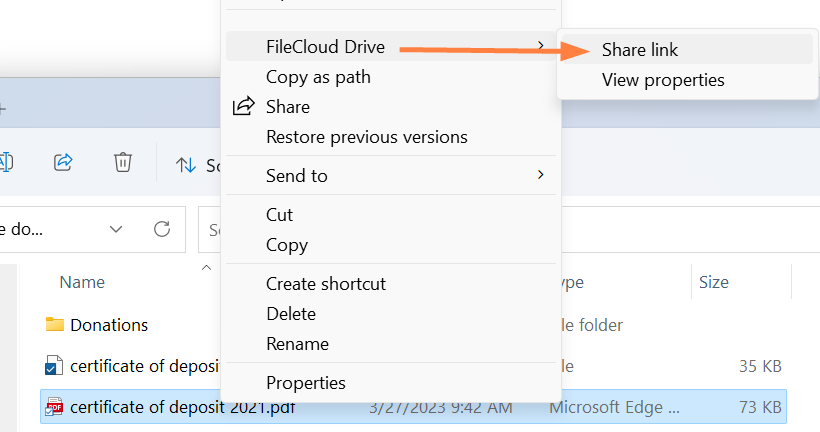The width and height of the screenshot is (820, 432).
Task: Click the Delete trash can toolbar icon
Action: 122,162
